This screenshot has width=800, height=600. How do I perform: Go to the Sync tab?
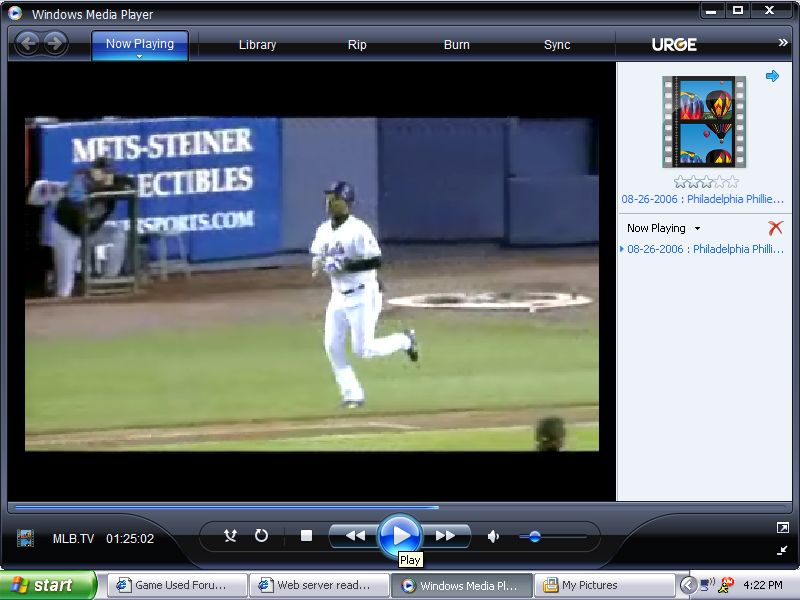557,45
